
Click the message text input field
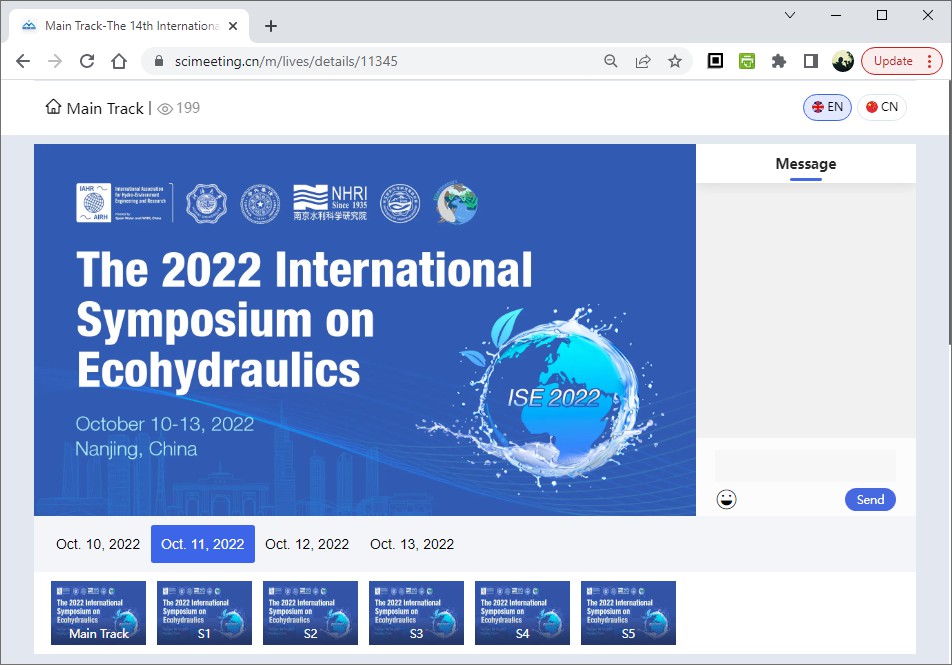point(805,465)
